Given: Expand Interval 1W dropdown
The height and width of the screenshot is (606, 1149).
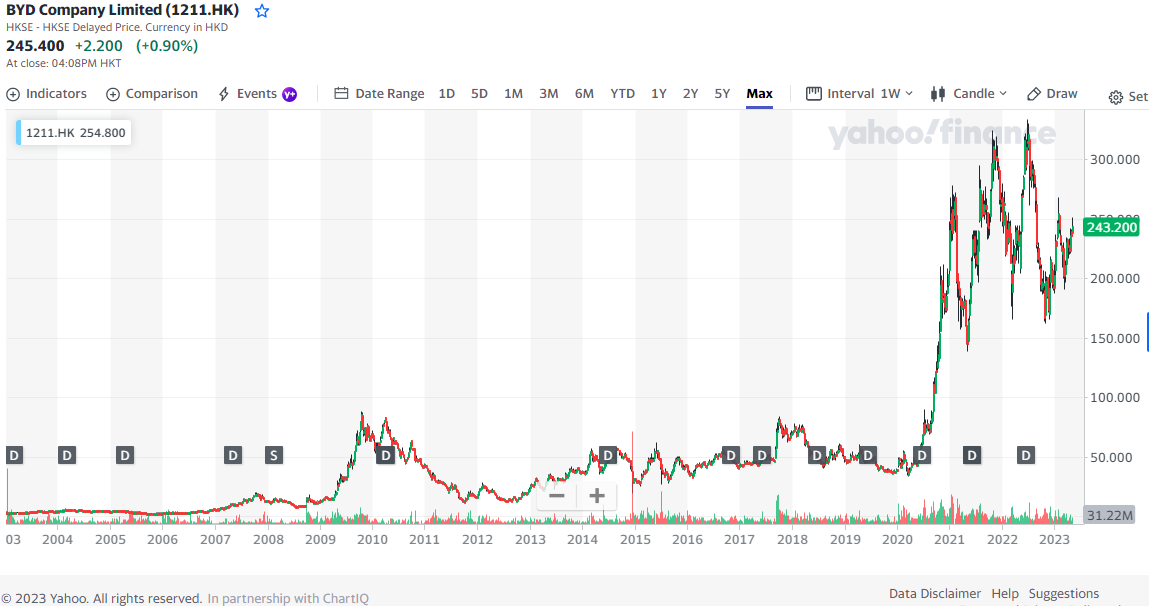Looking at the screenshot, I should point(860,94).
